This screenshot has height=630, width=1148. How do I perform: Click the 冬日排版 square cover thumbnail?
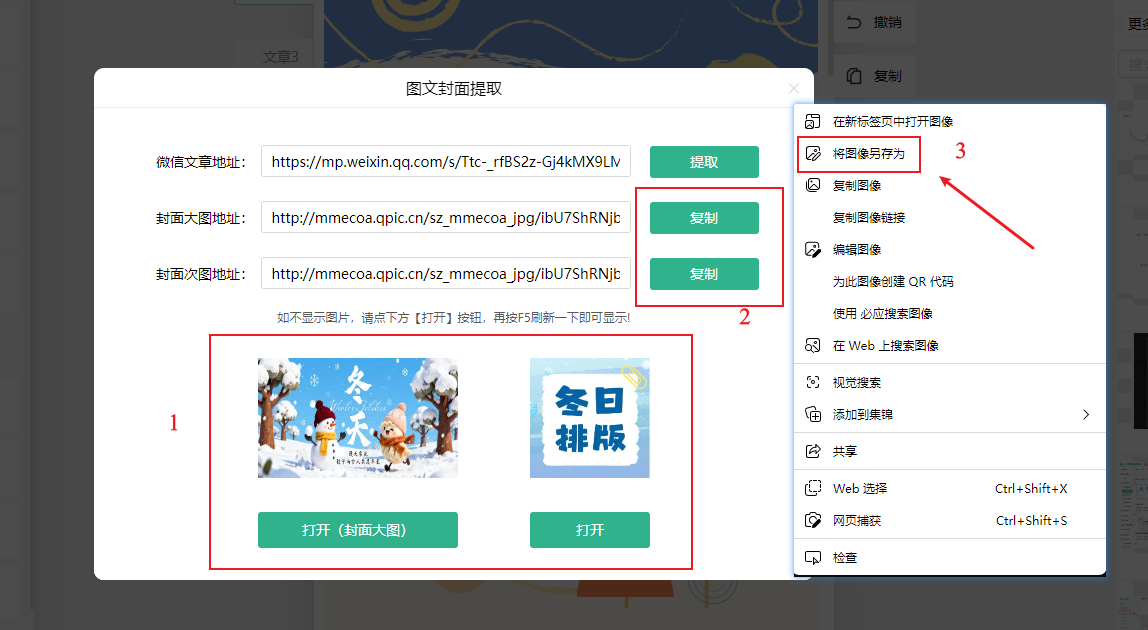coord(589,417)
